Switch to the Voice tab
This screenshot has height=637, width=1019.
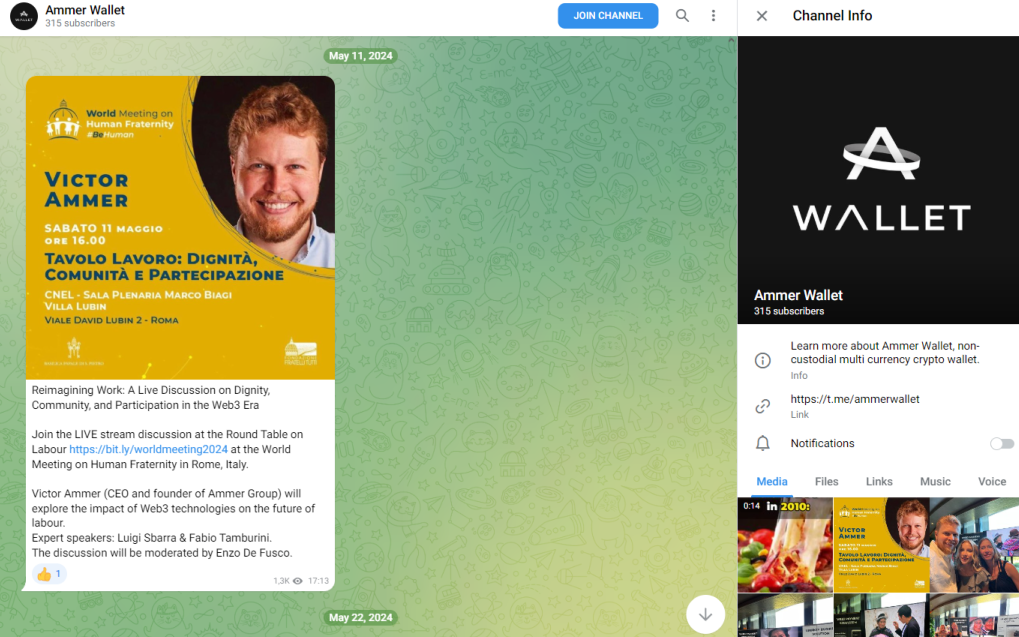click(992, 482)
